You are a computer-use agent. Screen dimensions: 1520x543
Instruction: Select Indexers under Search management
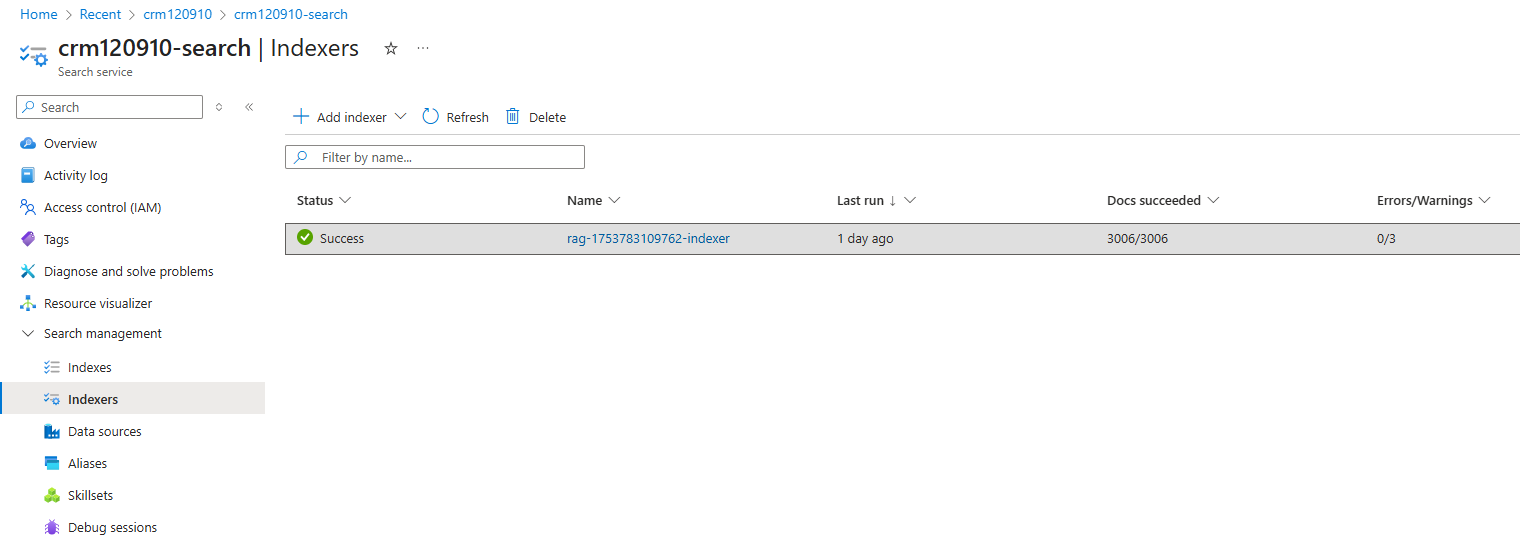(93, 399)
